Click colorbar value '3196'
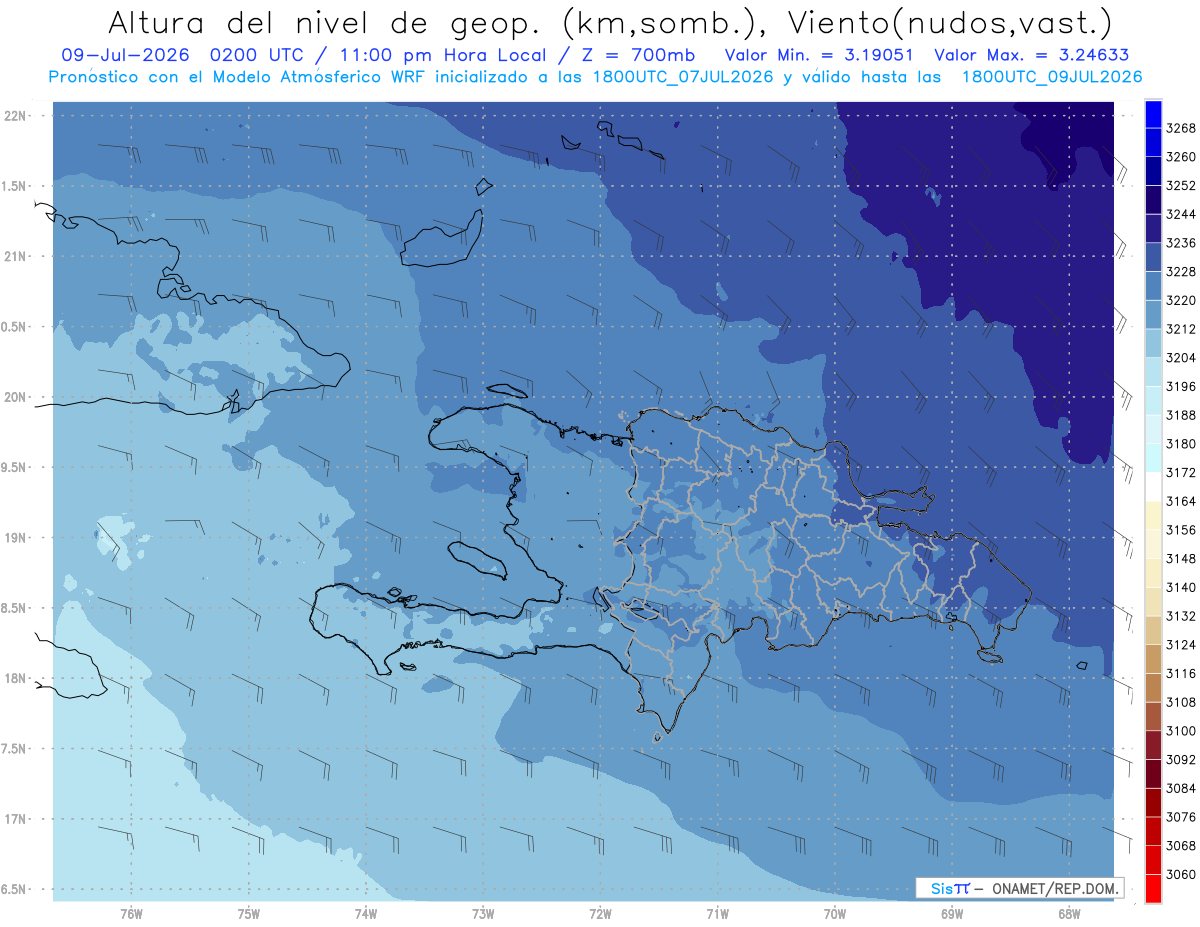 (1181, 386)
